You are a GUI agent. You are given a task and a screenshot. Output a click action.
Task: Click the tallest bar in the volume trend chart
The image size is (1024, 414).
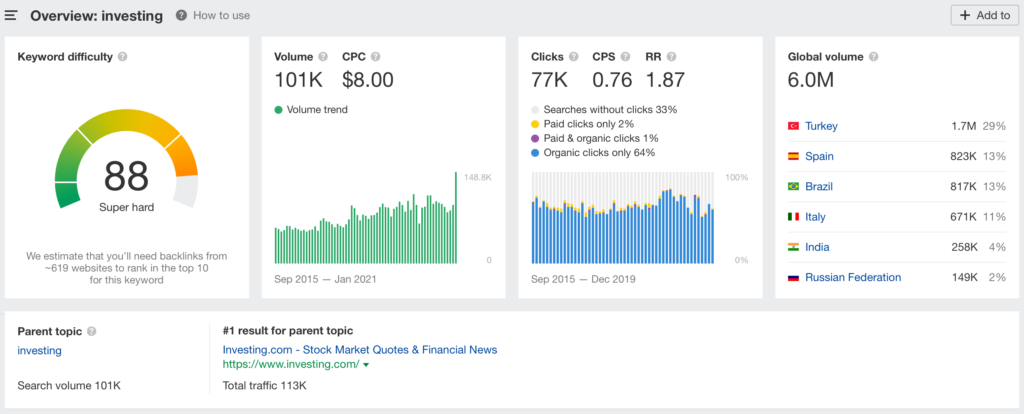[455, 218]
